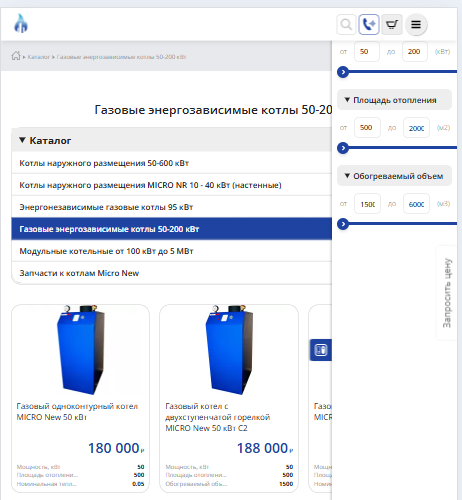
Task: Select Энергонезависимые газовые котлы 95 кВт
Action: (172, 207)
